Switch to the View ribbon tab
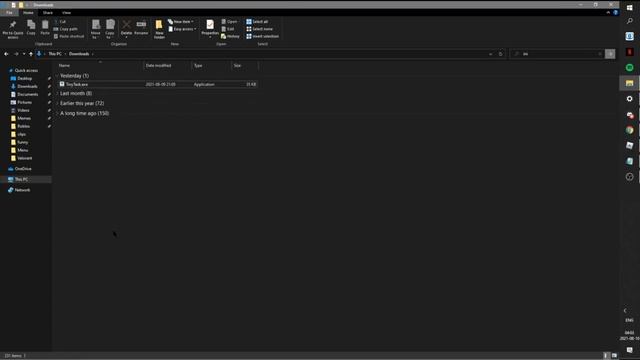The image size is (640, 360). (67, 13)
